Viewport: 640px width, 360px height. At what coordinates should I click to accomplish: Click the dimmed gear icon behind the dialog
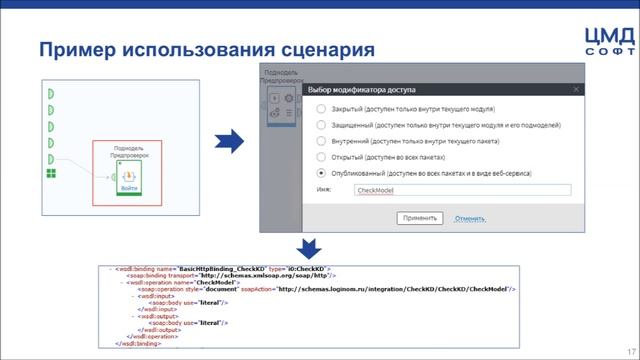click(289, 98)
